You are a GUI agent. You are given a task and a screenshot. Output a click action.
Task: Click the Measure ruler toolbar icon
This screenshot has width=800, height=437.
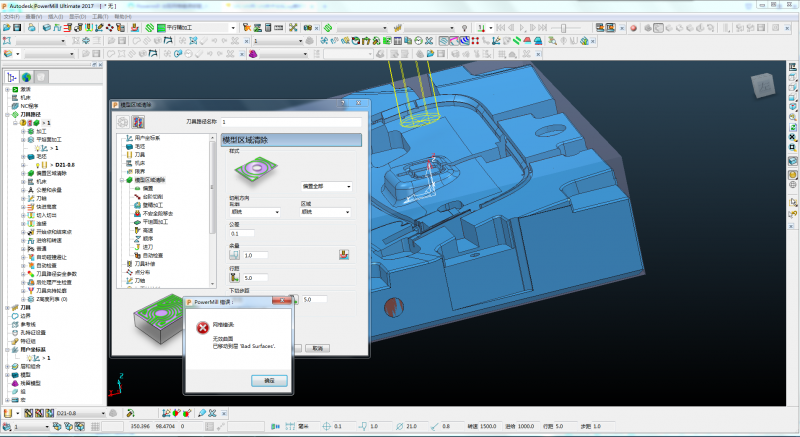click(279, 28)
